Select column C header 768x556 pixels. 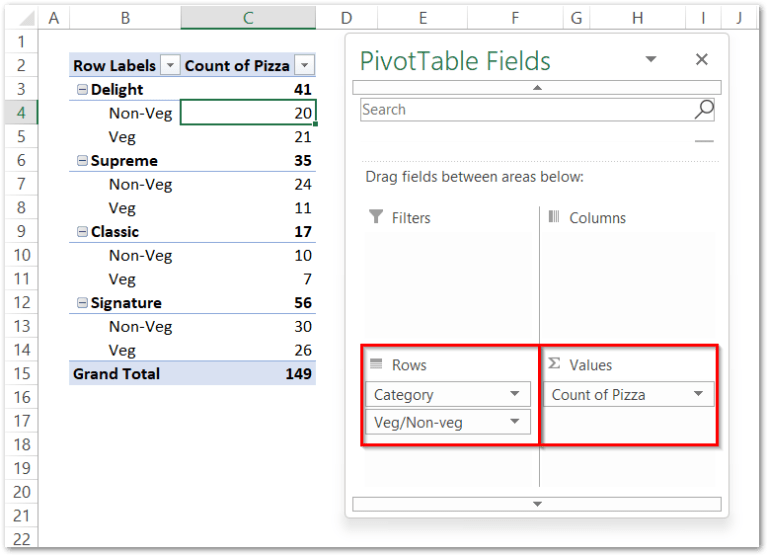pyautogui.click(x=248, y=18)
